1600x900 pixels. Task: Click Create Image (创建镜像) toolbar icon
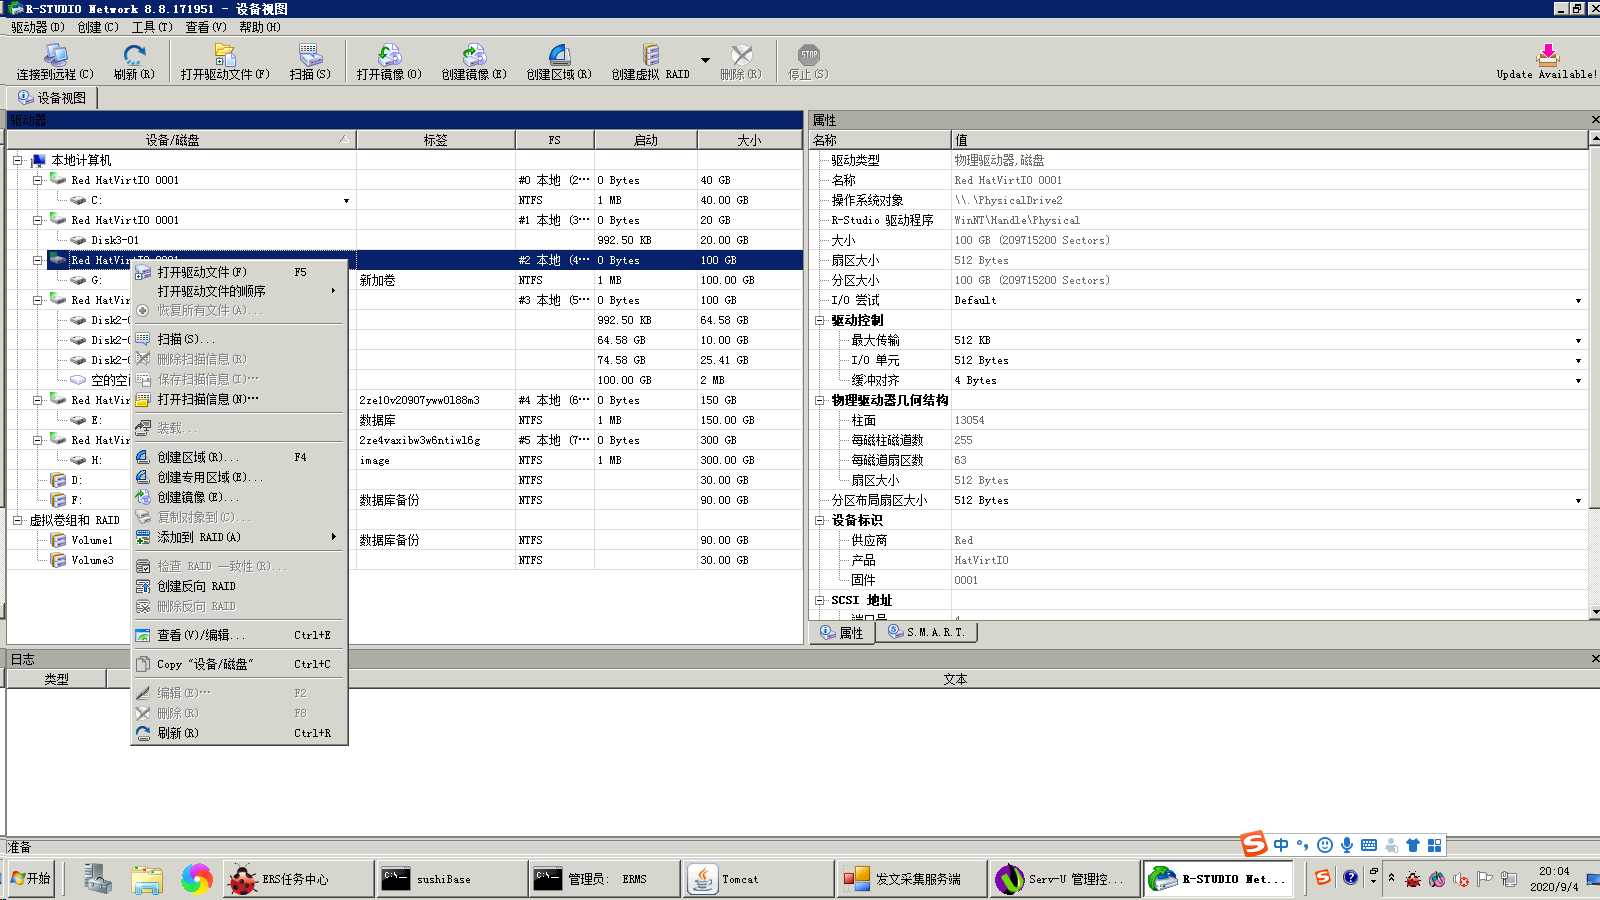coord(474,62)
